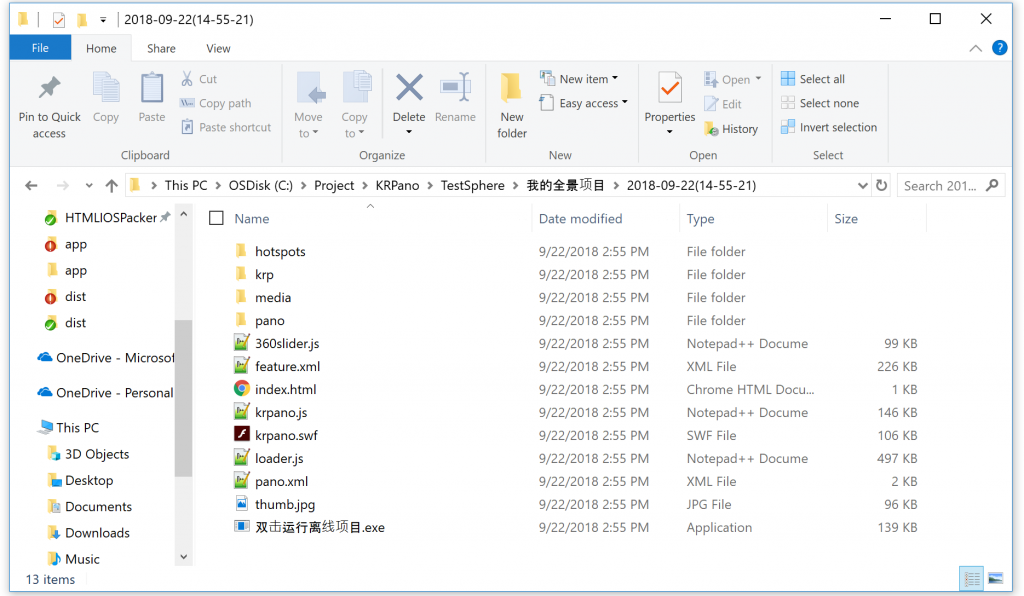The width and height of the screenshot is (1024, 596).
Task: Switch to Large icons view in status bar
Action: [x=996, y=578]
